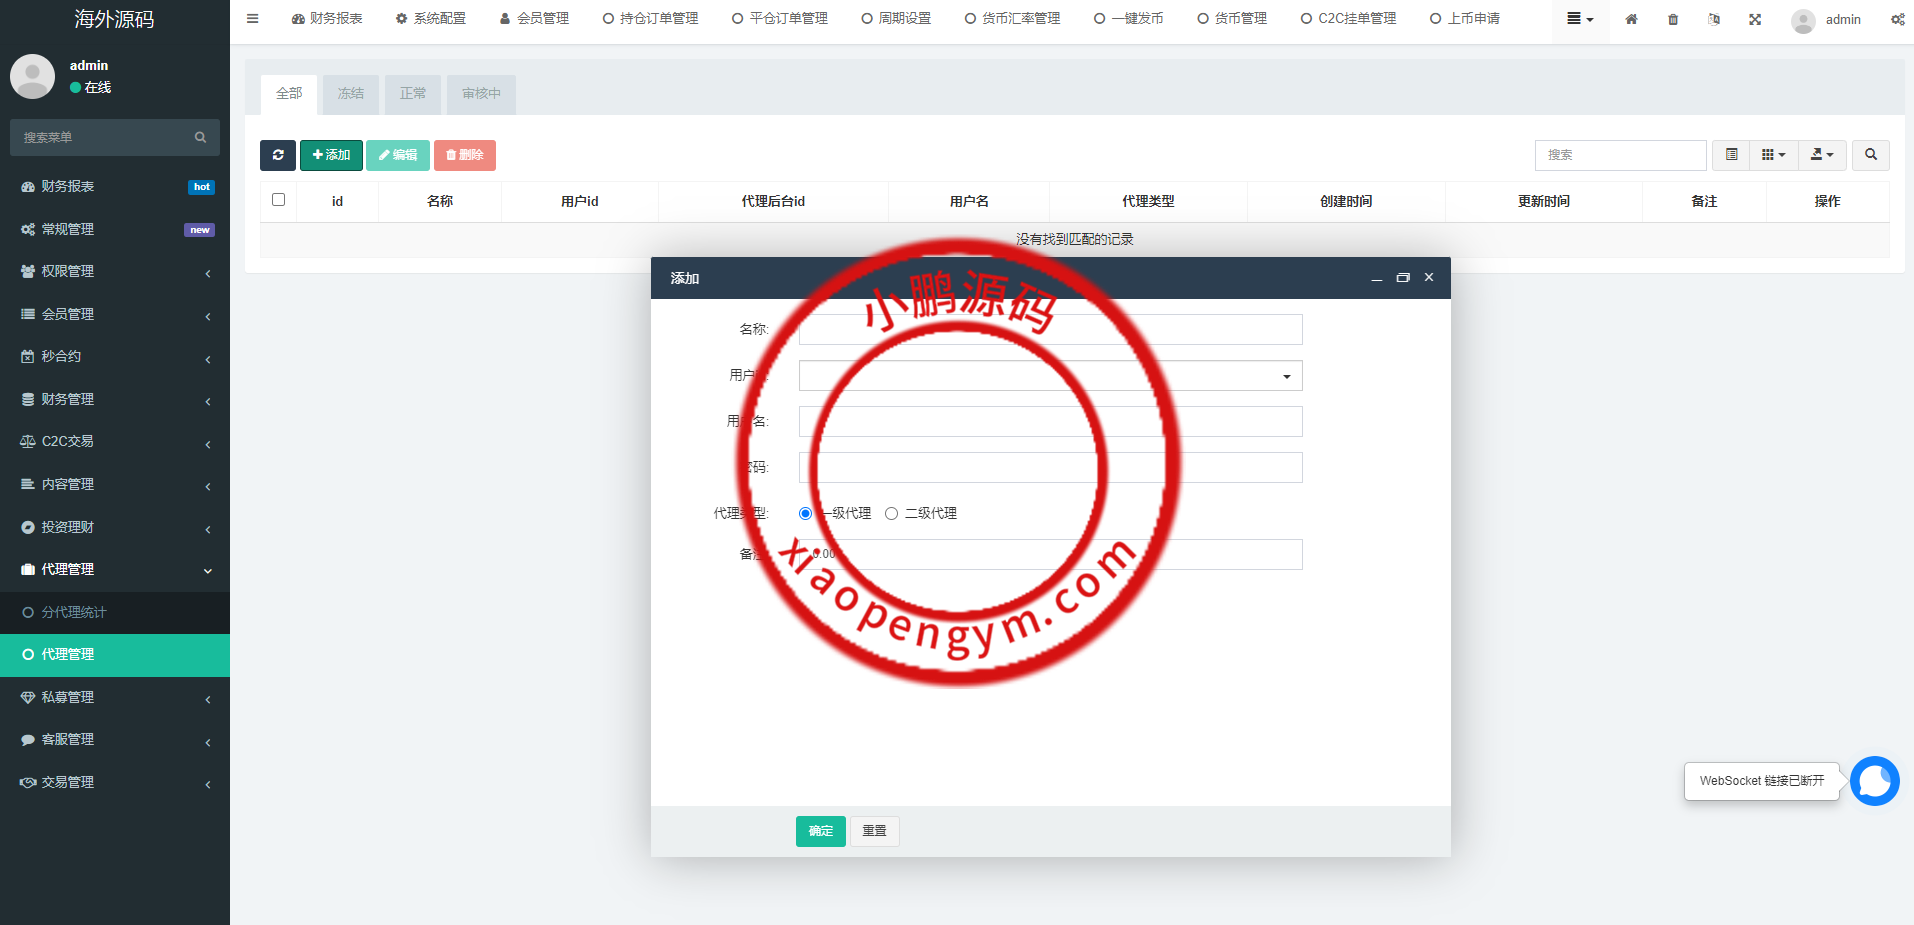Check the select-all checkbox in table header
Image resolution: width=1914 pixels, height=925 pixels.
pos(278,200)
